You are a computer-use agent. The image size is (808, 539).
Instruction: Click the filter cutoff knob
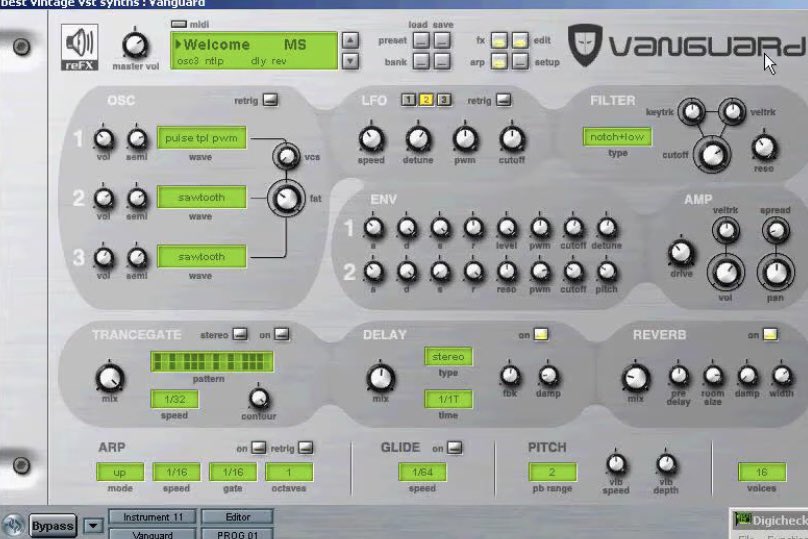coord(712,154)
